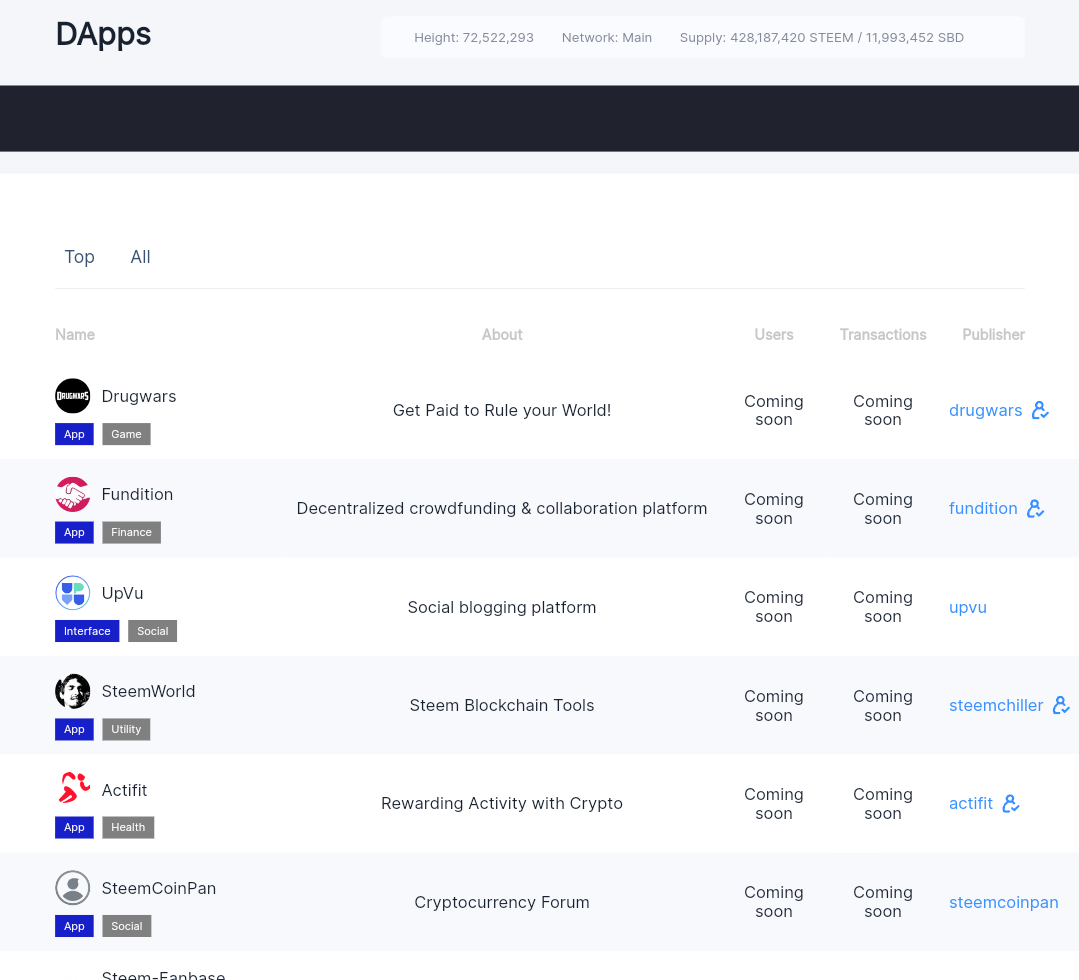Click the SteemCoinPan placeholder avatar icon

point(72,888)
